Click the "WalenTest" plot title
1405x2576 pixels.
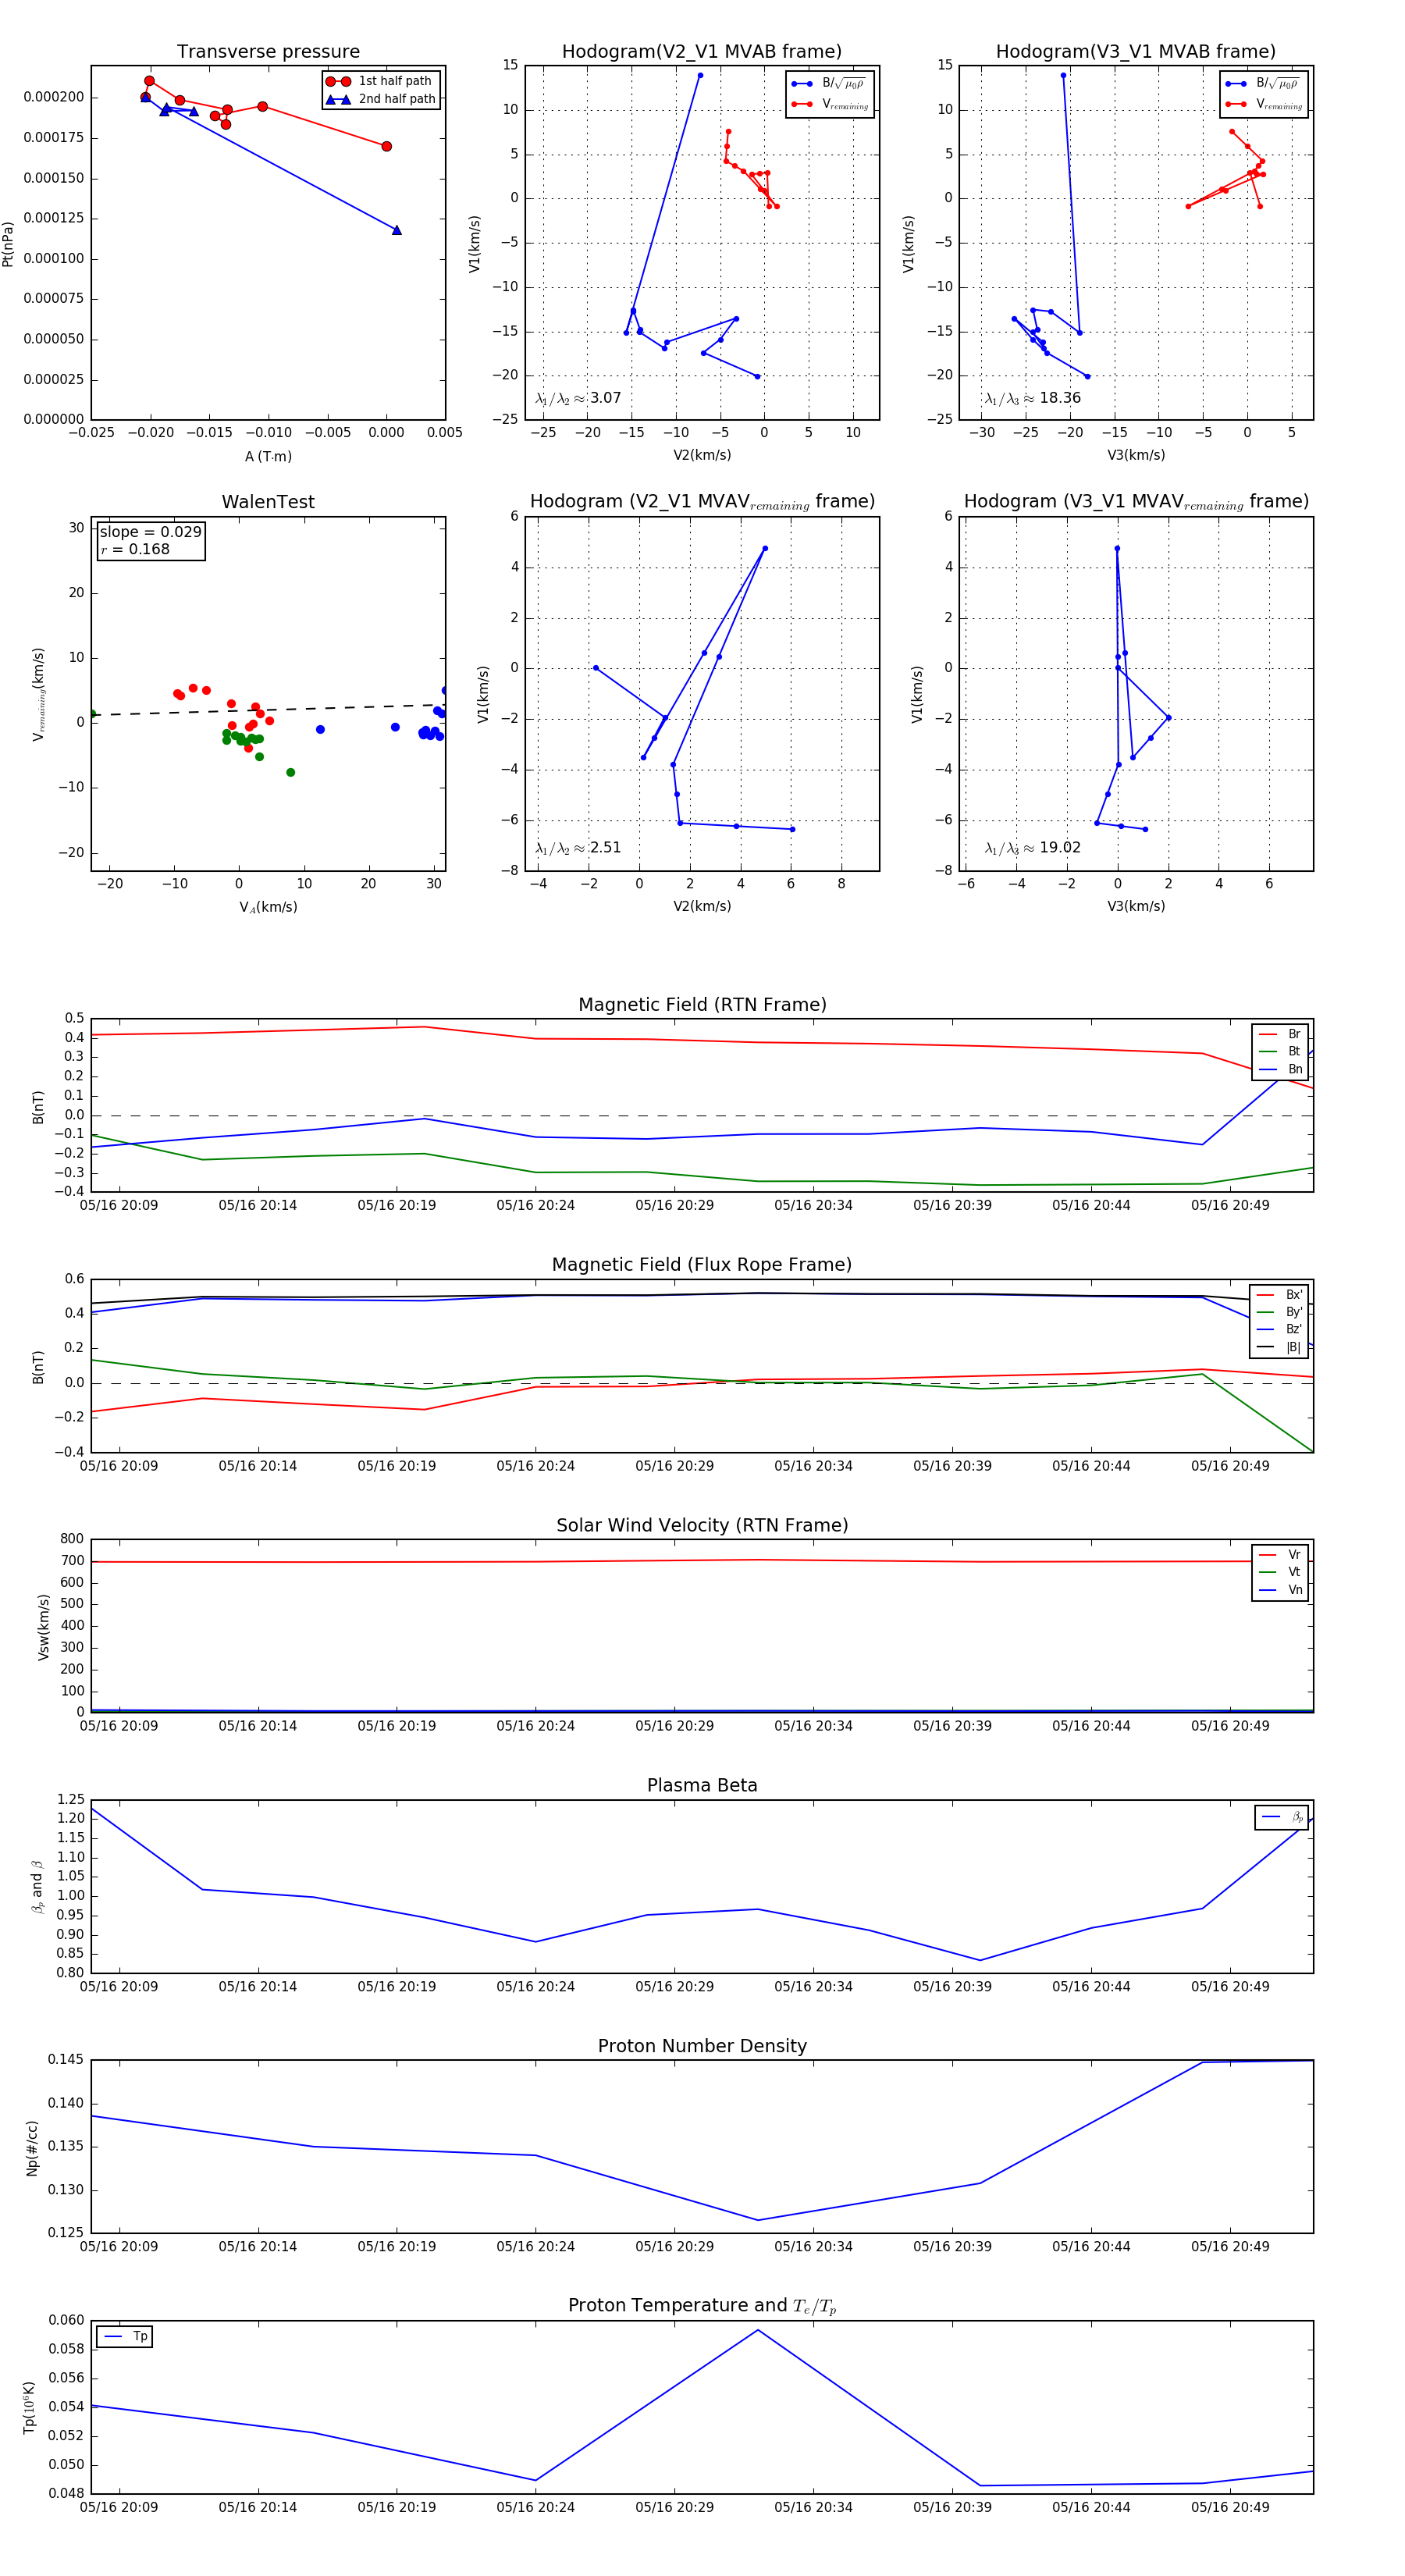(268, 502)
